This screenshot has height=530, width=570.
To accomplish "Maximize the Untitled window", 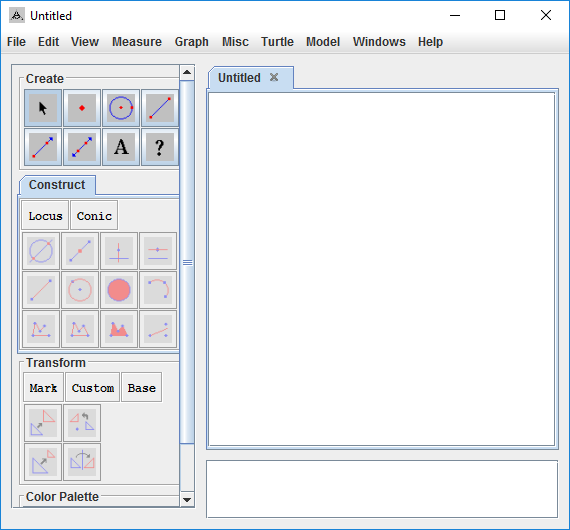I will tap(500, 15).
